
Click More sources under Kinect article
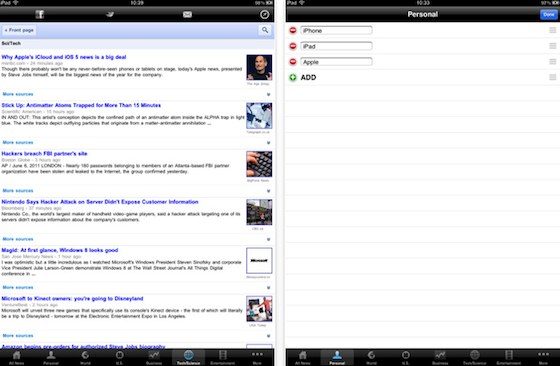[x=18, y=336]
